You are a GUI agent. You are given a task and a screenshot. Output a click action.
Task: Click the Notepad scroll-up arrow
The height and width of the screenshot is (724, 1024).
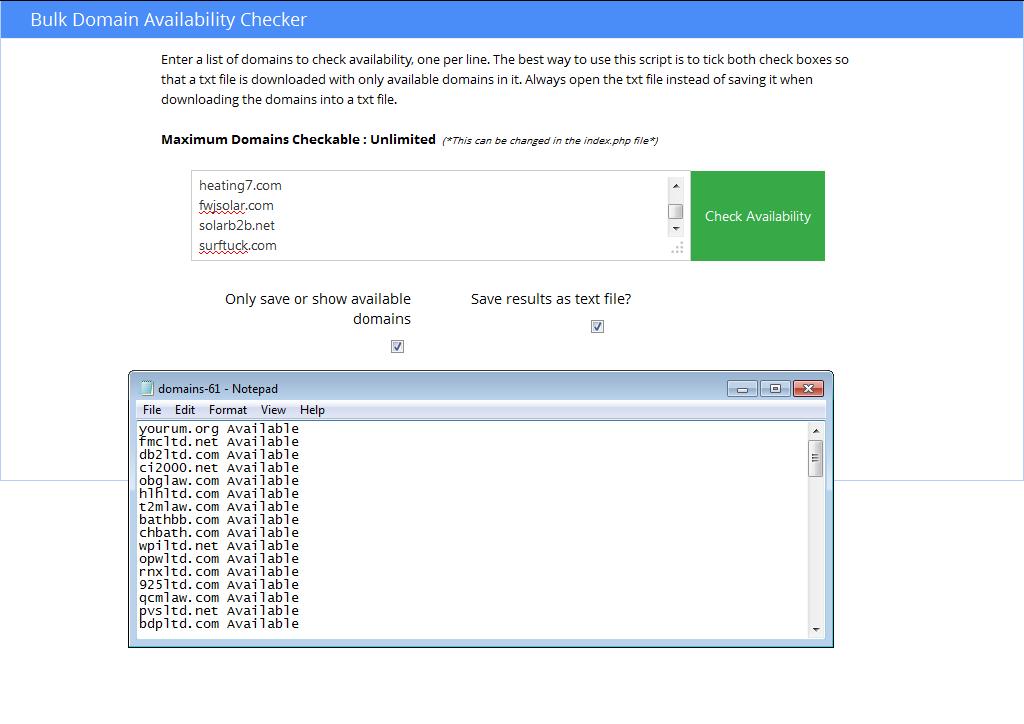click(816, 431)
